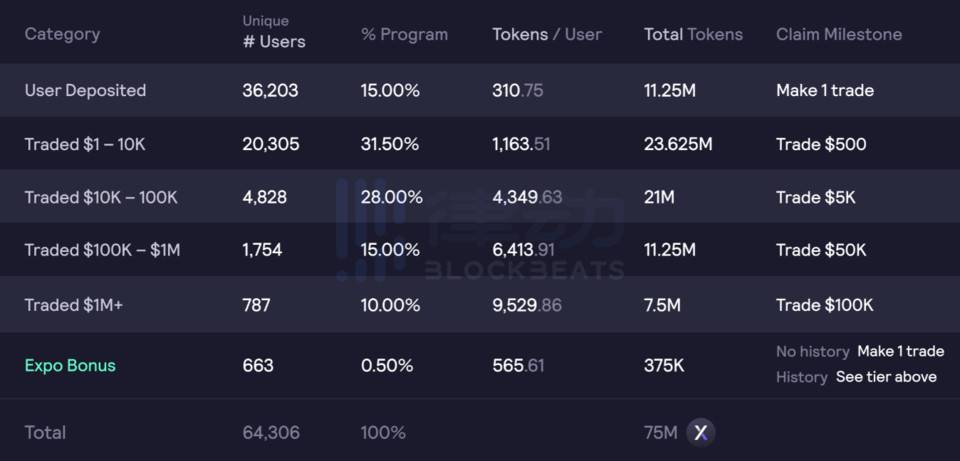Click the 36,203 users value

click(x=270, y=91)
